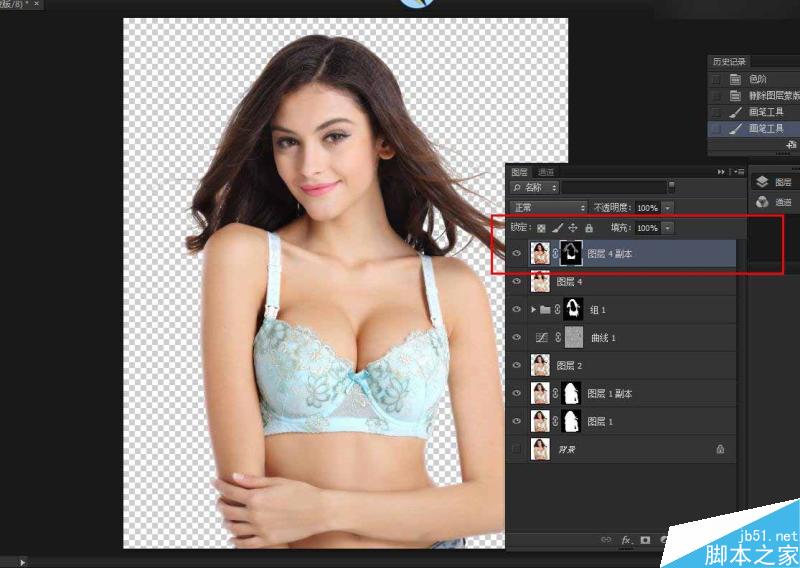Image resolution: width=800 pixels, height=568 pixels.
Task: Click the 色阶 history state icon
Action: pyautogui.click(x=735, y=79)
